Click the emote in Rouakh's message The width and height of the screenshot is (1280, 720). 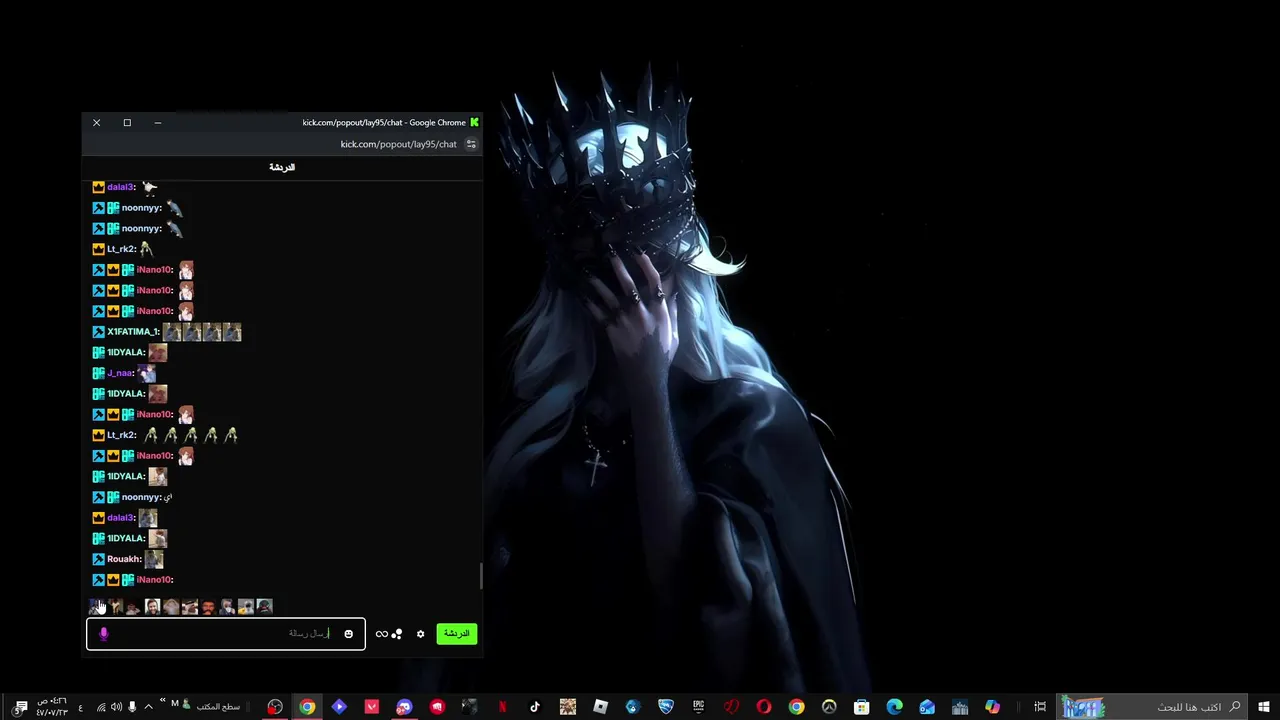(x=153, y=559)
